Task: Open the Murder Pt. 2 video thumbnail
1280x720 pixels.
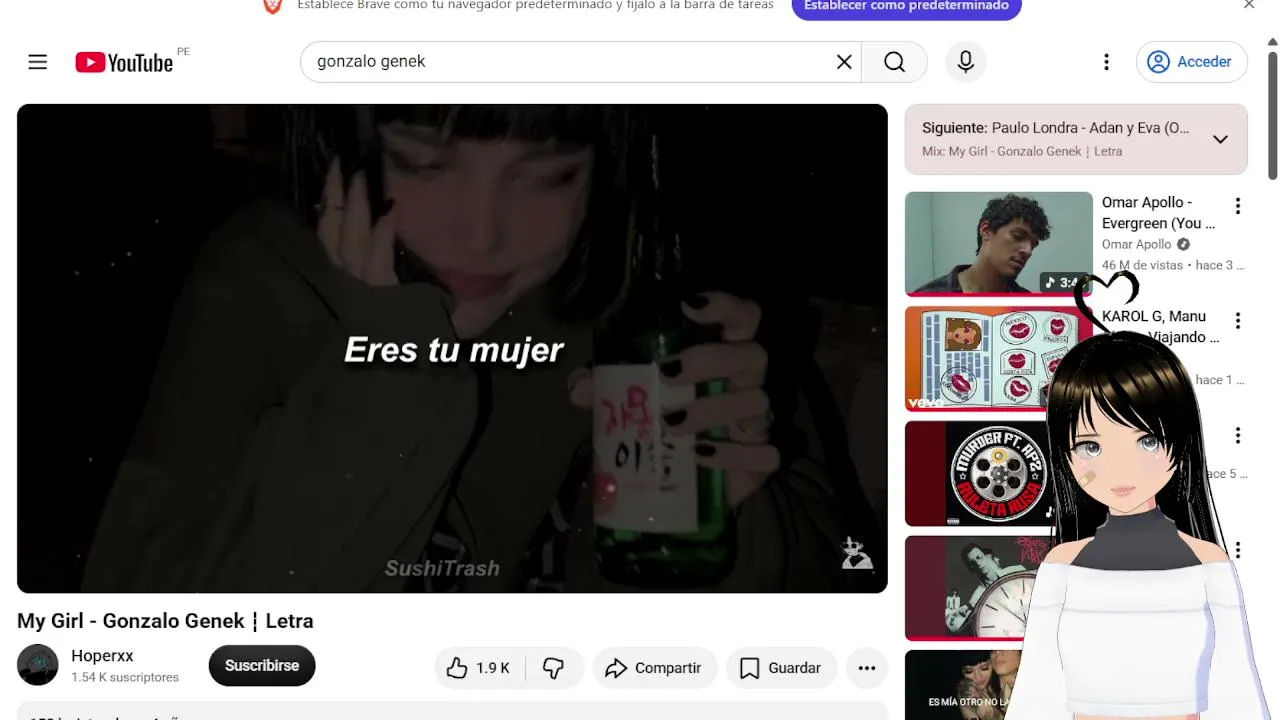Action: click(x=980, y=473)
